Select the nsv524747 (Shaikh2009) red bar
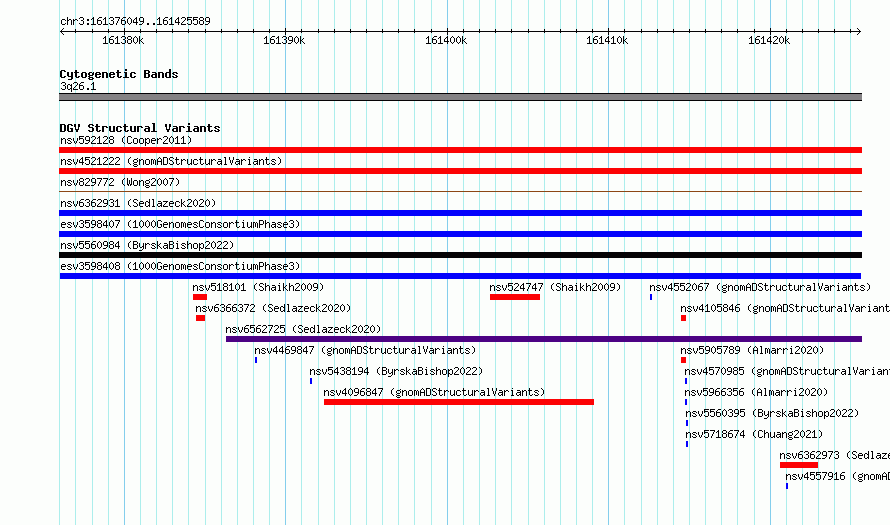The width and height of the screenshot is (890, 525). (515, 297)
